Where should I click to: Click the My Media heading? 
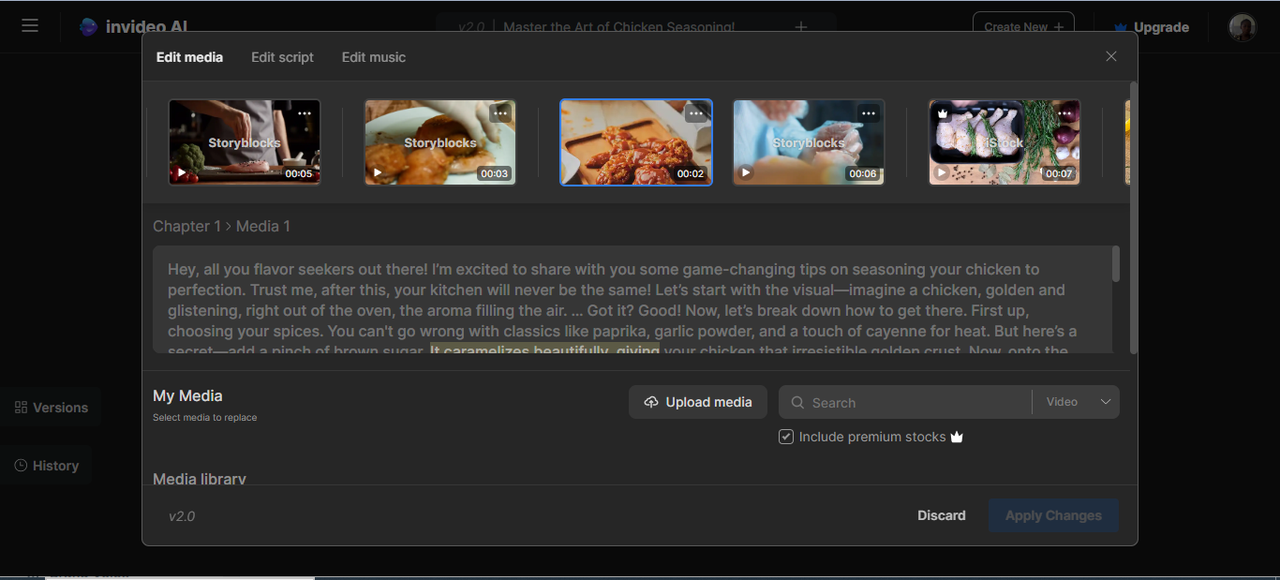coord(188,396)
